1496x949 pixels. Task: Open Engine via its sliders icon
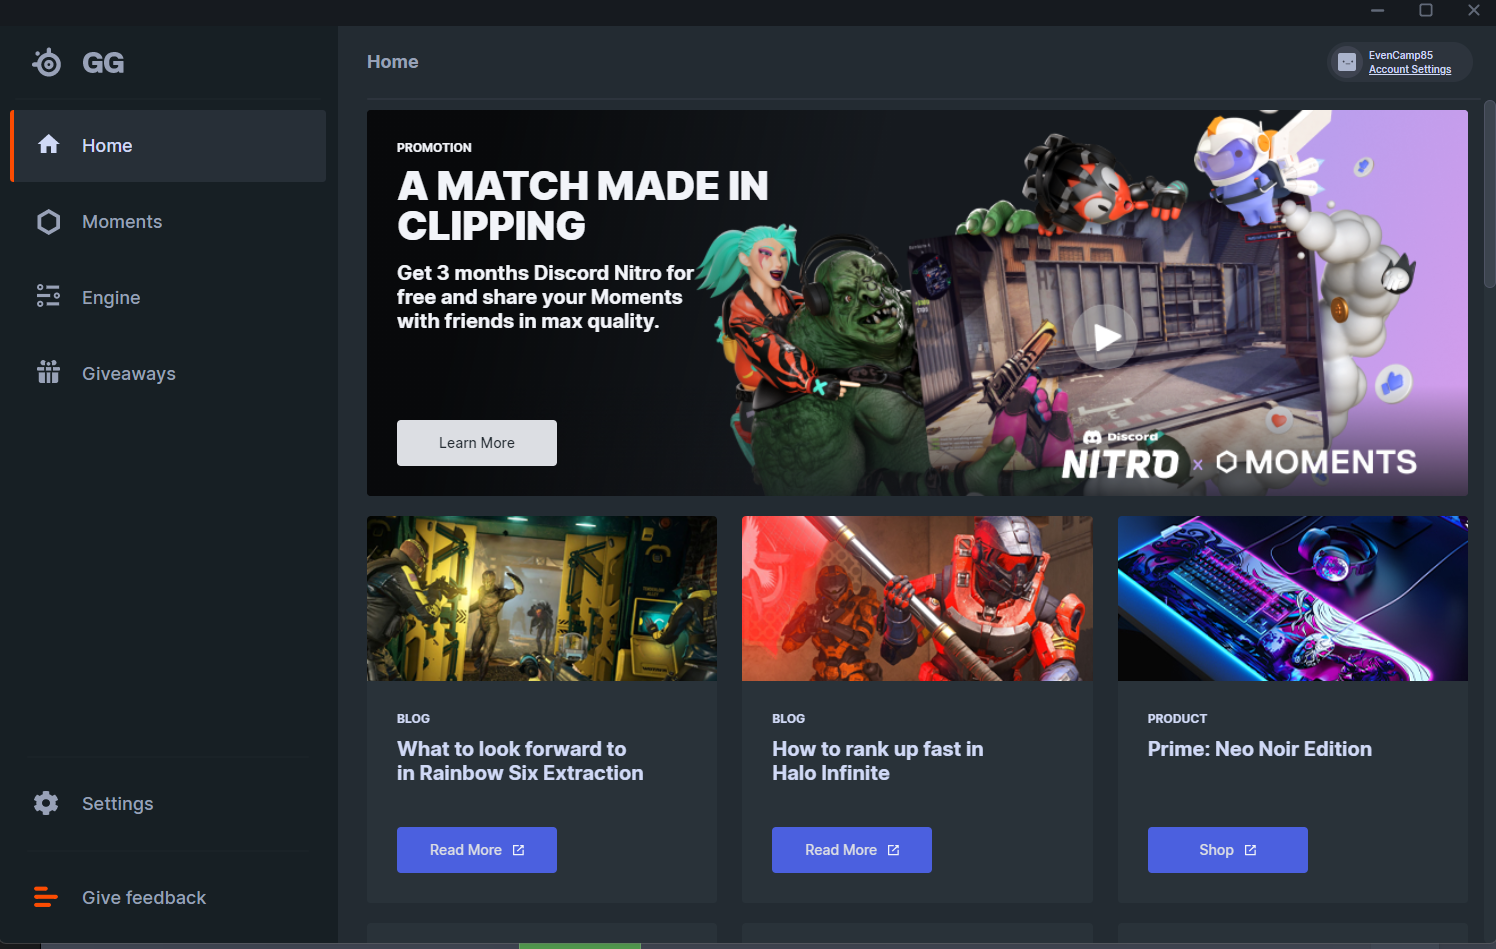click(x=48, y=296)
